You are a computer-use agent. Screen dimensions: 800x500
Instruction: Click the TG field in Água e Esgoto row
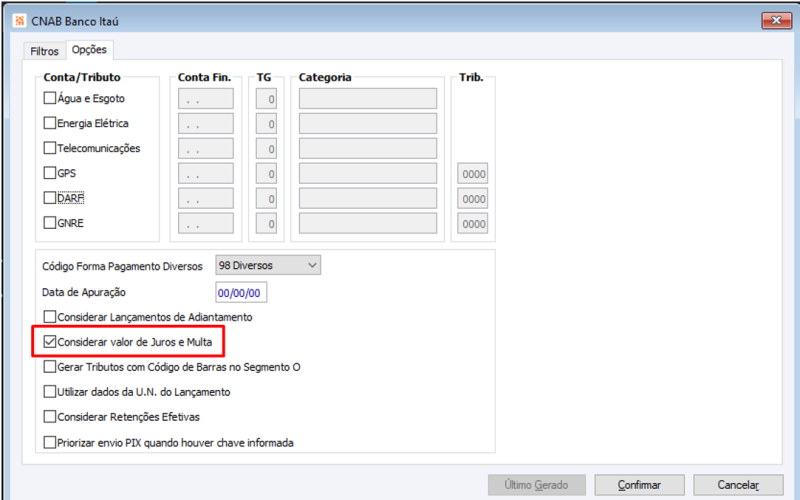[266, 98]
